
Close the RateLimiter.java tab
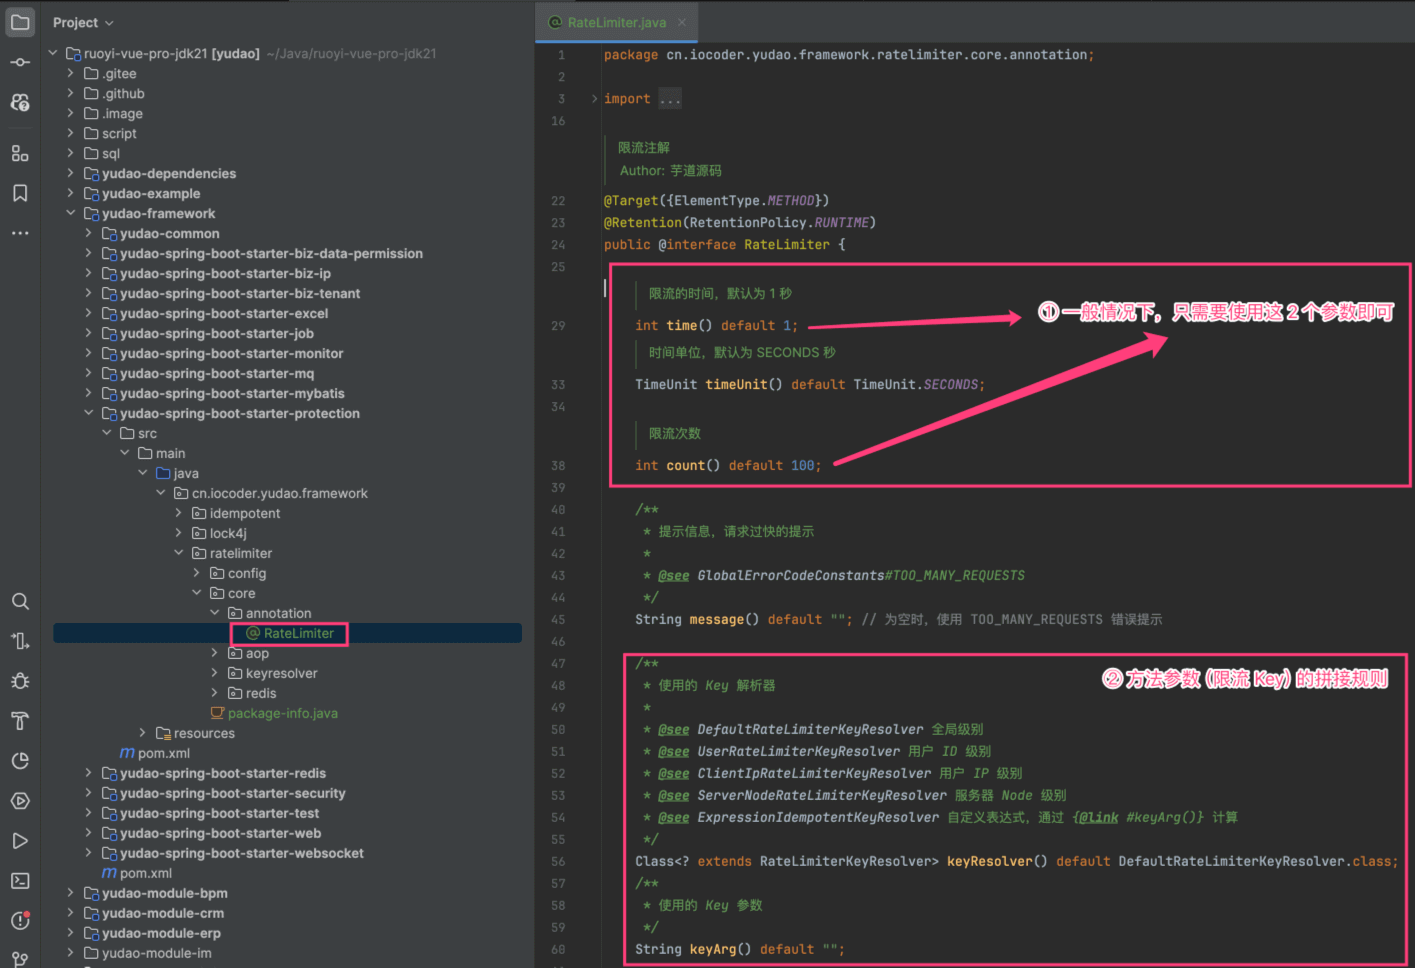coord(682,22)
